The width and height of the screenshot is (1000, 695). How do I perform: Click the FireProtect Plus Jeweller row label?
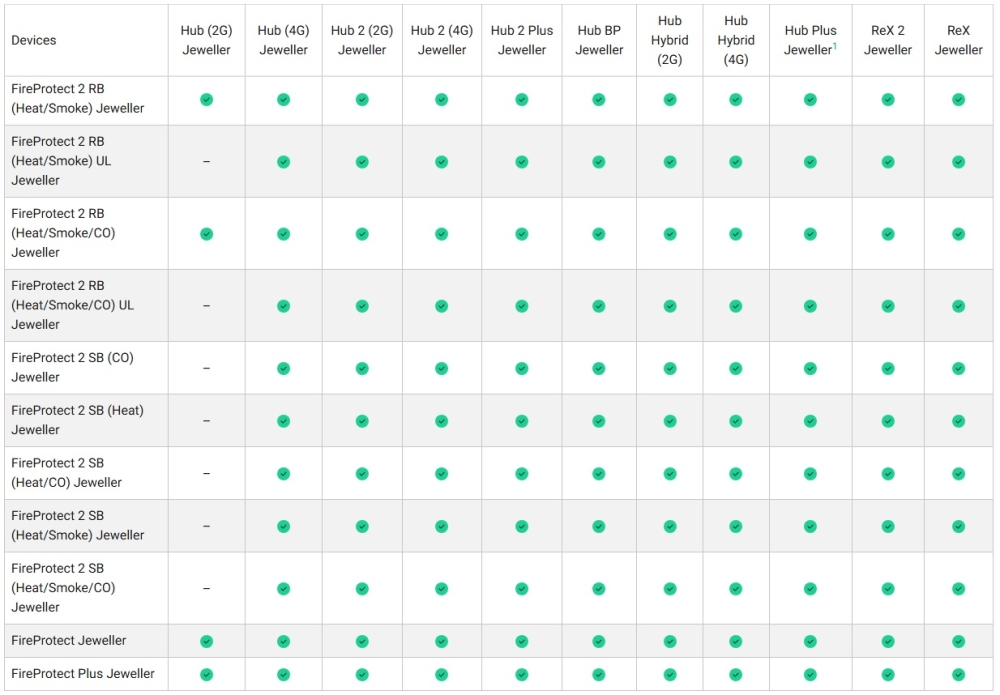[83, 673]
